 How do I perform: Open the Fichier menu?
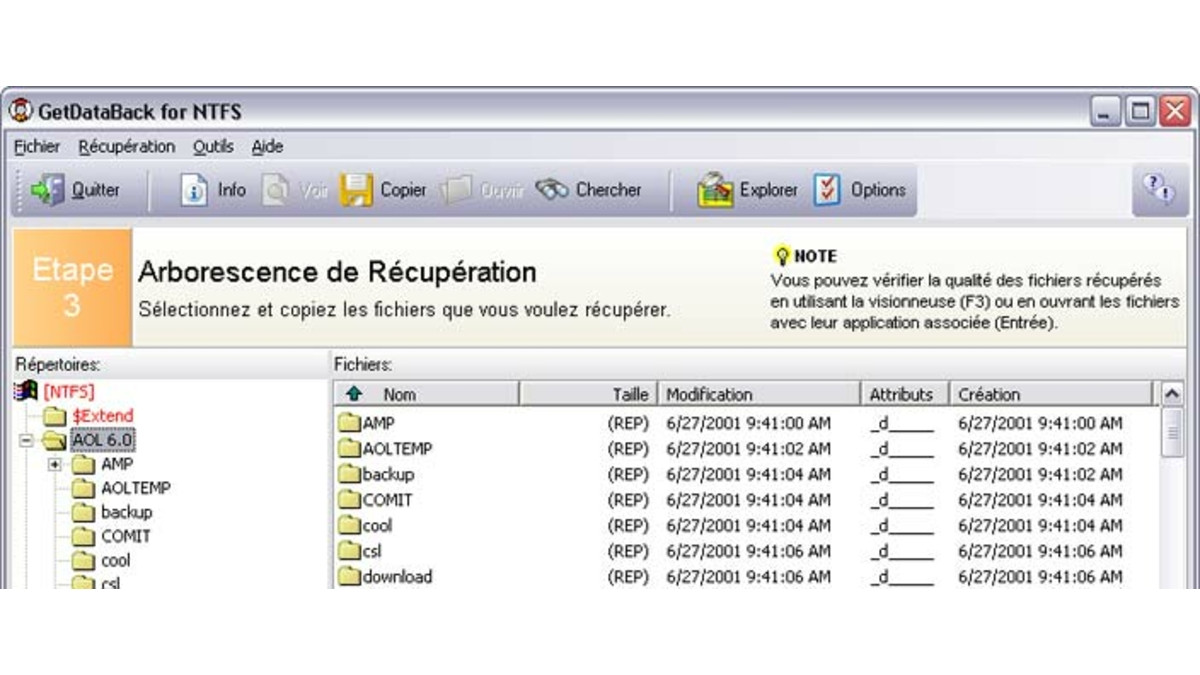[x=38, y=147]
